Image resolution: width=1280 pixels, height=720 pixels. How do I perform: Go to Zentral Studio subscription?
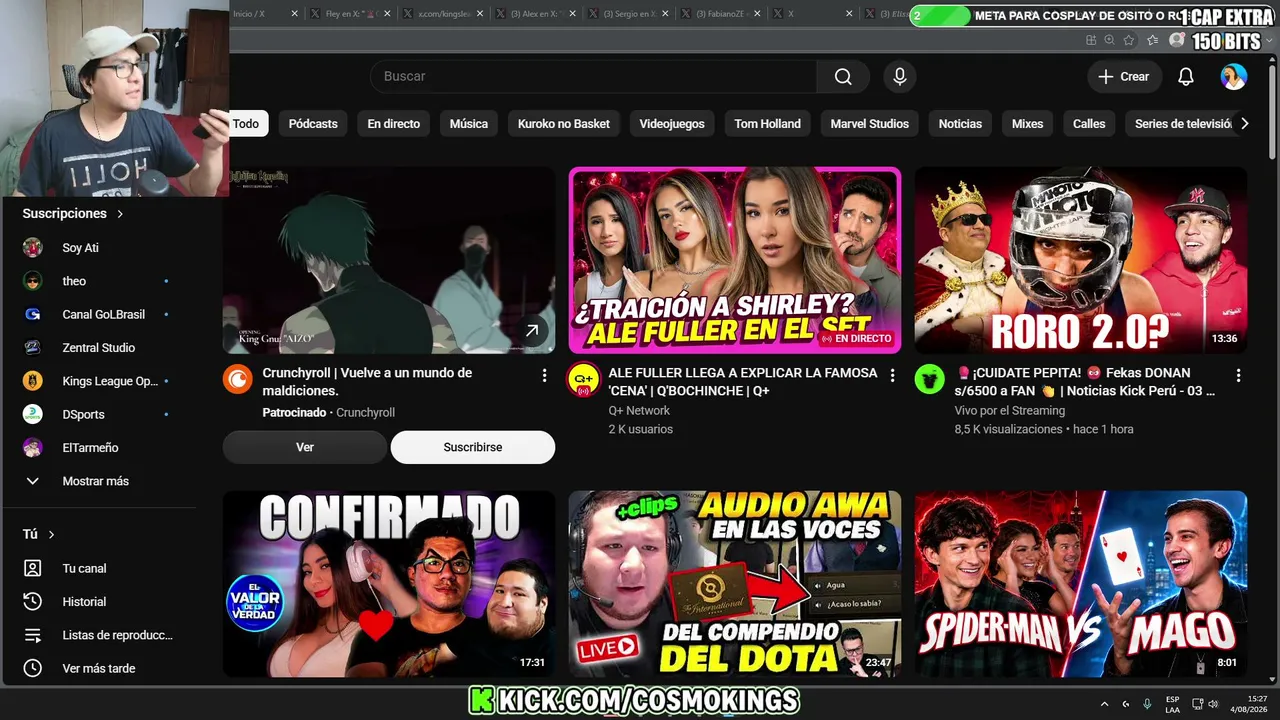(98, 347)
